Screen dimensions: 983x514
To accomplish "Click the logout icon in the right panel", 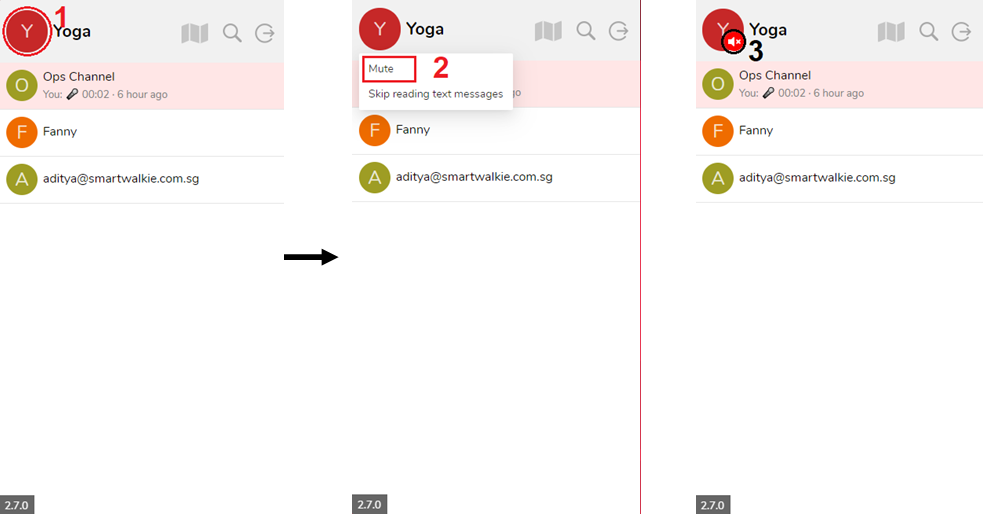I will coord(961,31).
